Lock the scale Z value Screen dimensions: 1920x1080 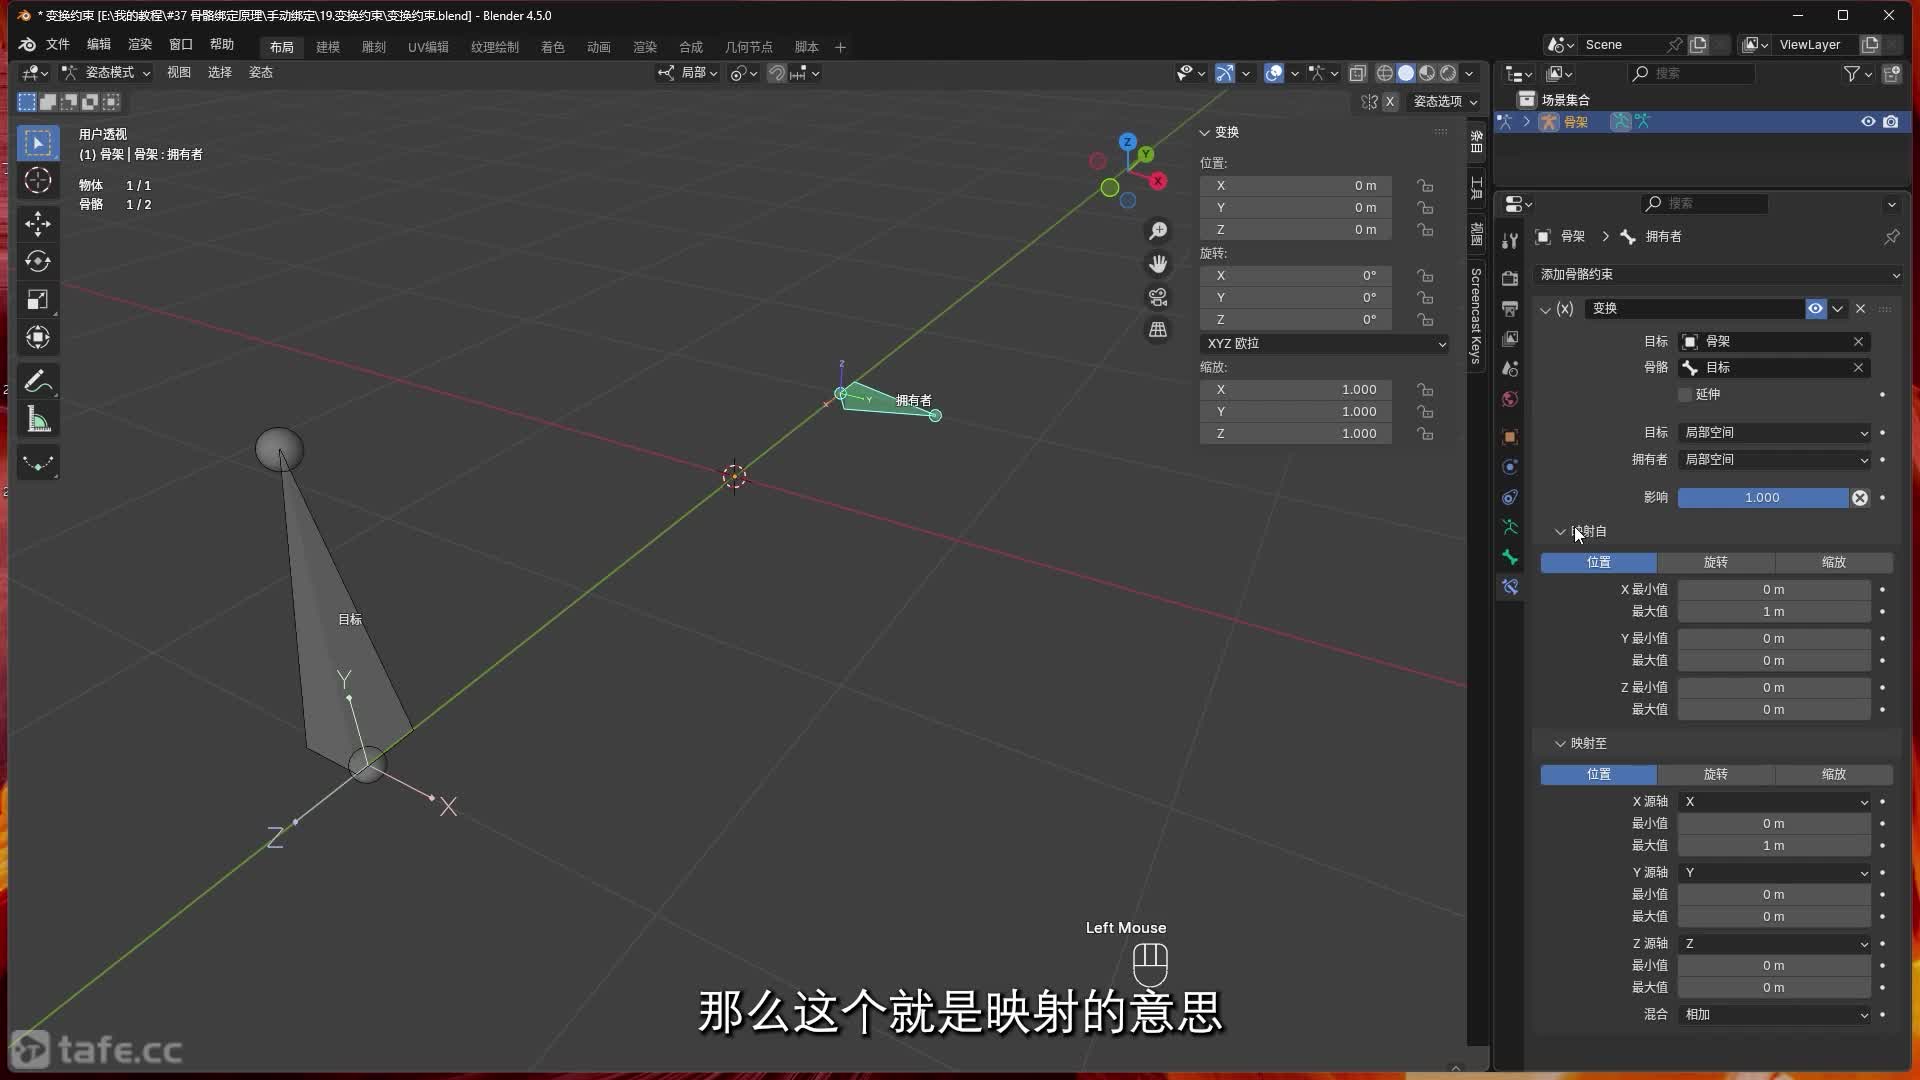point(1425,434)
